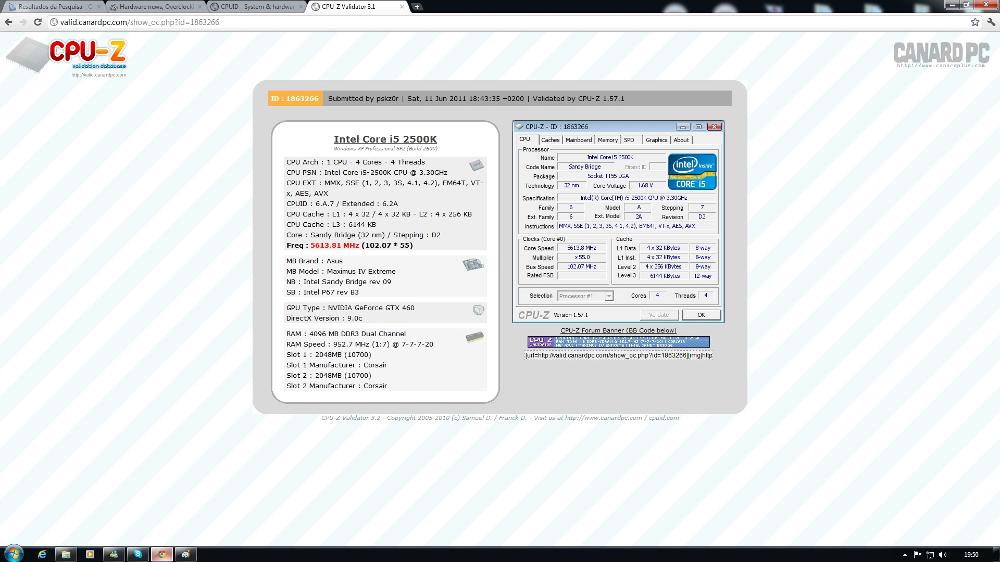
Task: Close the CPU-Z Validator browser tab
Action: [402, 6]
